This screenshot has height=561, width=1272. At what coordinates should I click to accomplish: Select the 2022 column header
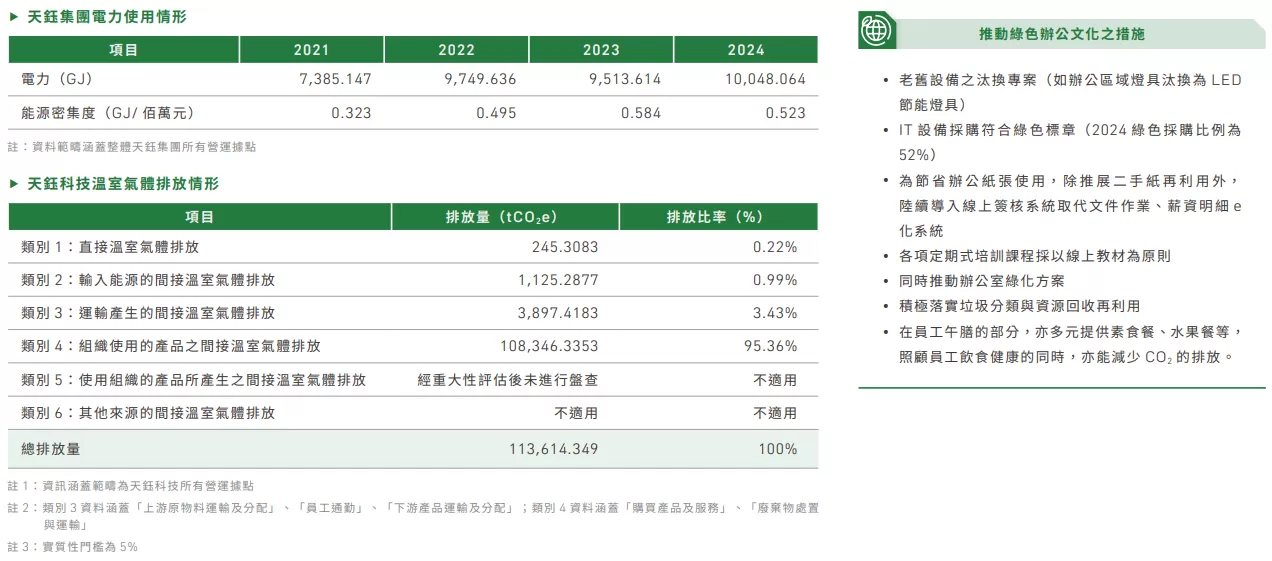[x=456, y=50]
